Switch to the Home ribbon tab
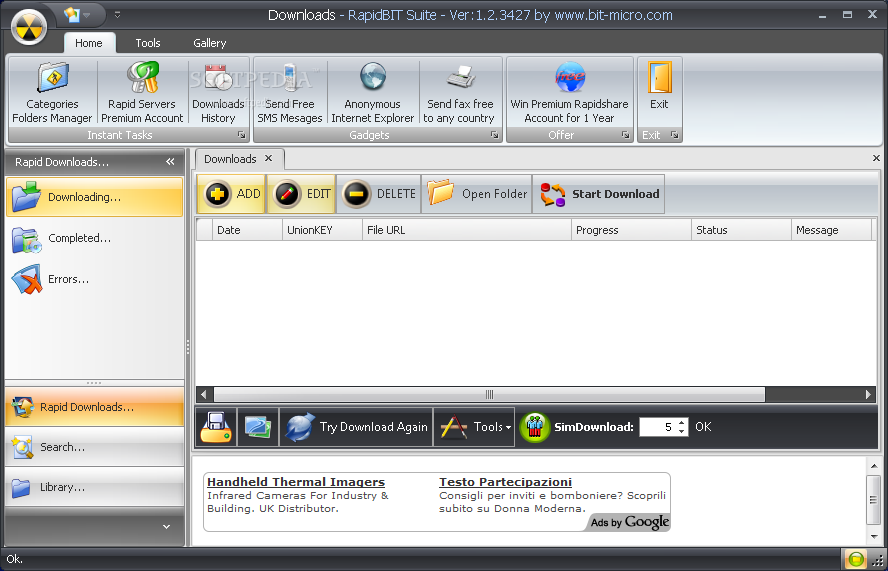The width and height of the screenshot is (888, 571). coord(89,43)
